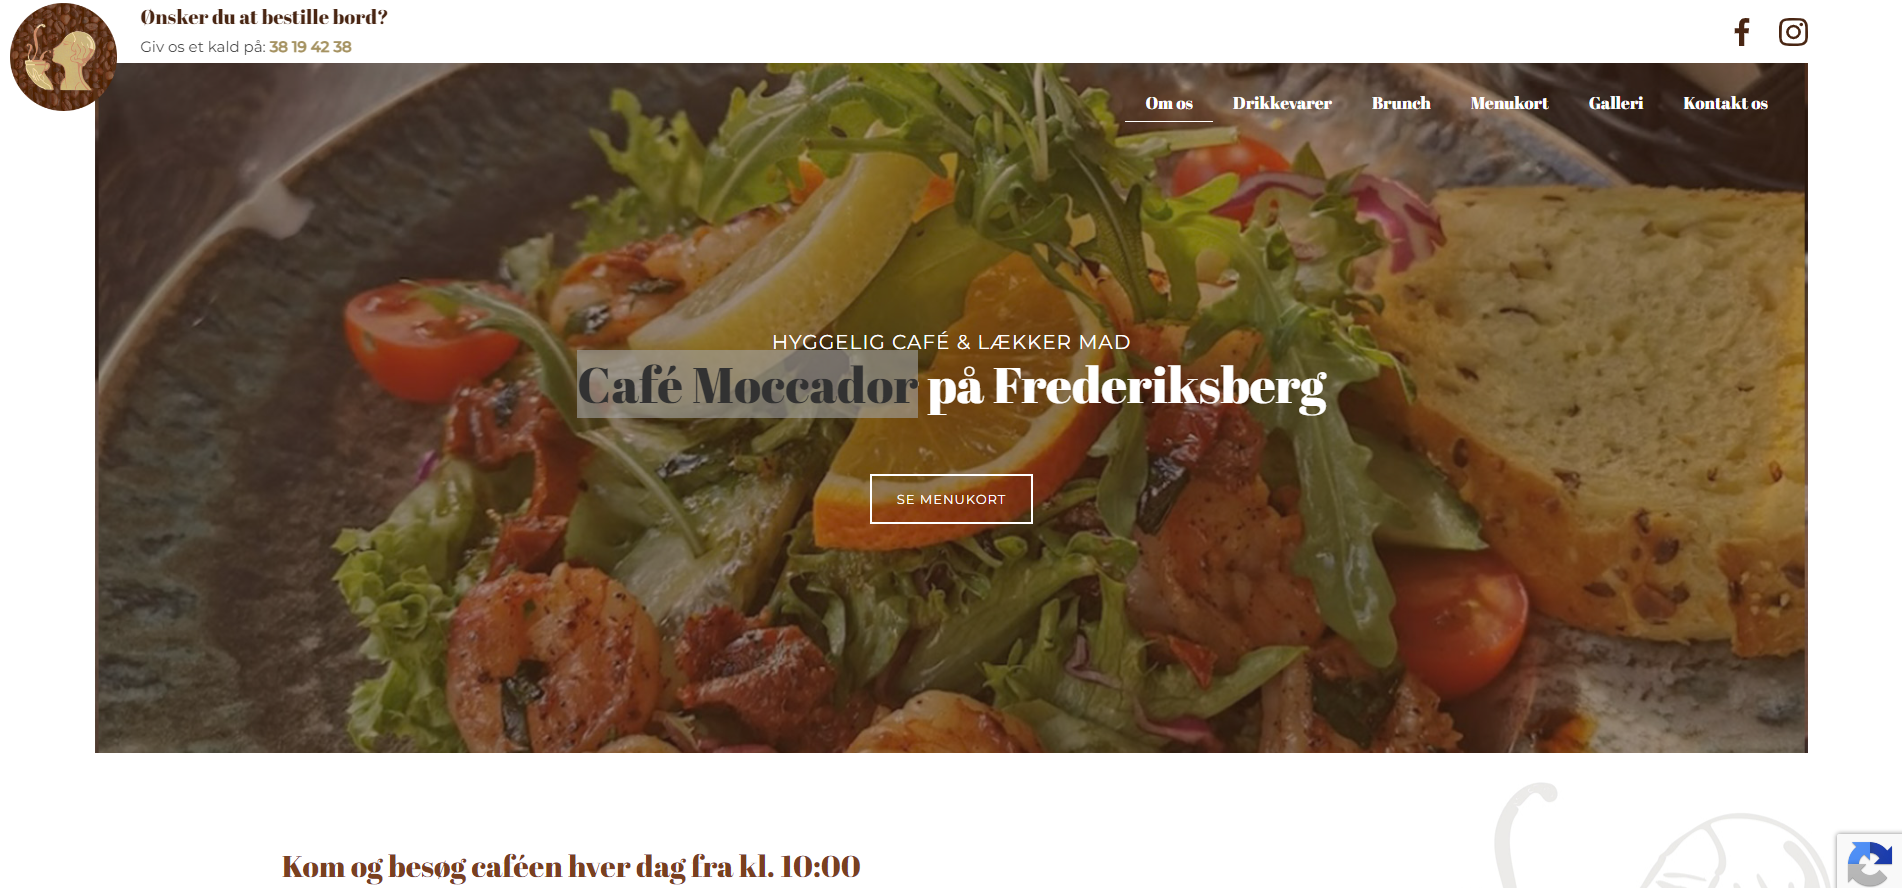Open Menukort from the navigation

tap(1509, 103)
